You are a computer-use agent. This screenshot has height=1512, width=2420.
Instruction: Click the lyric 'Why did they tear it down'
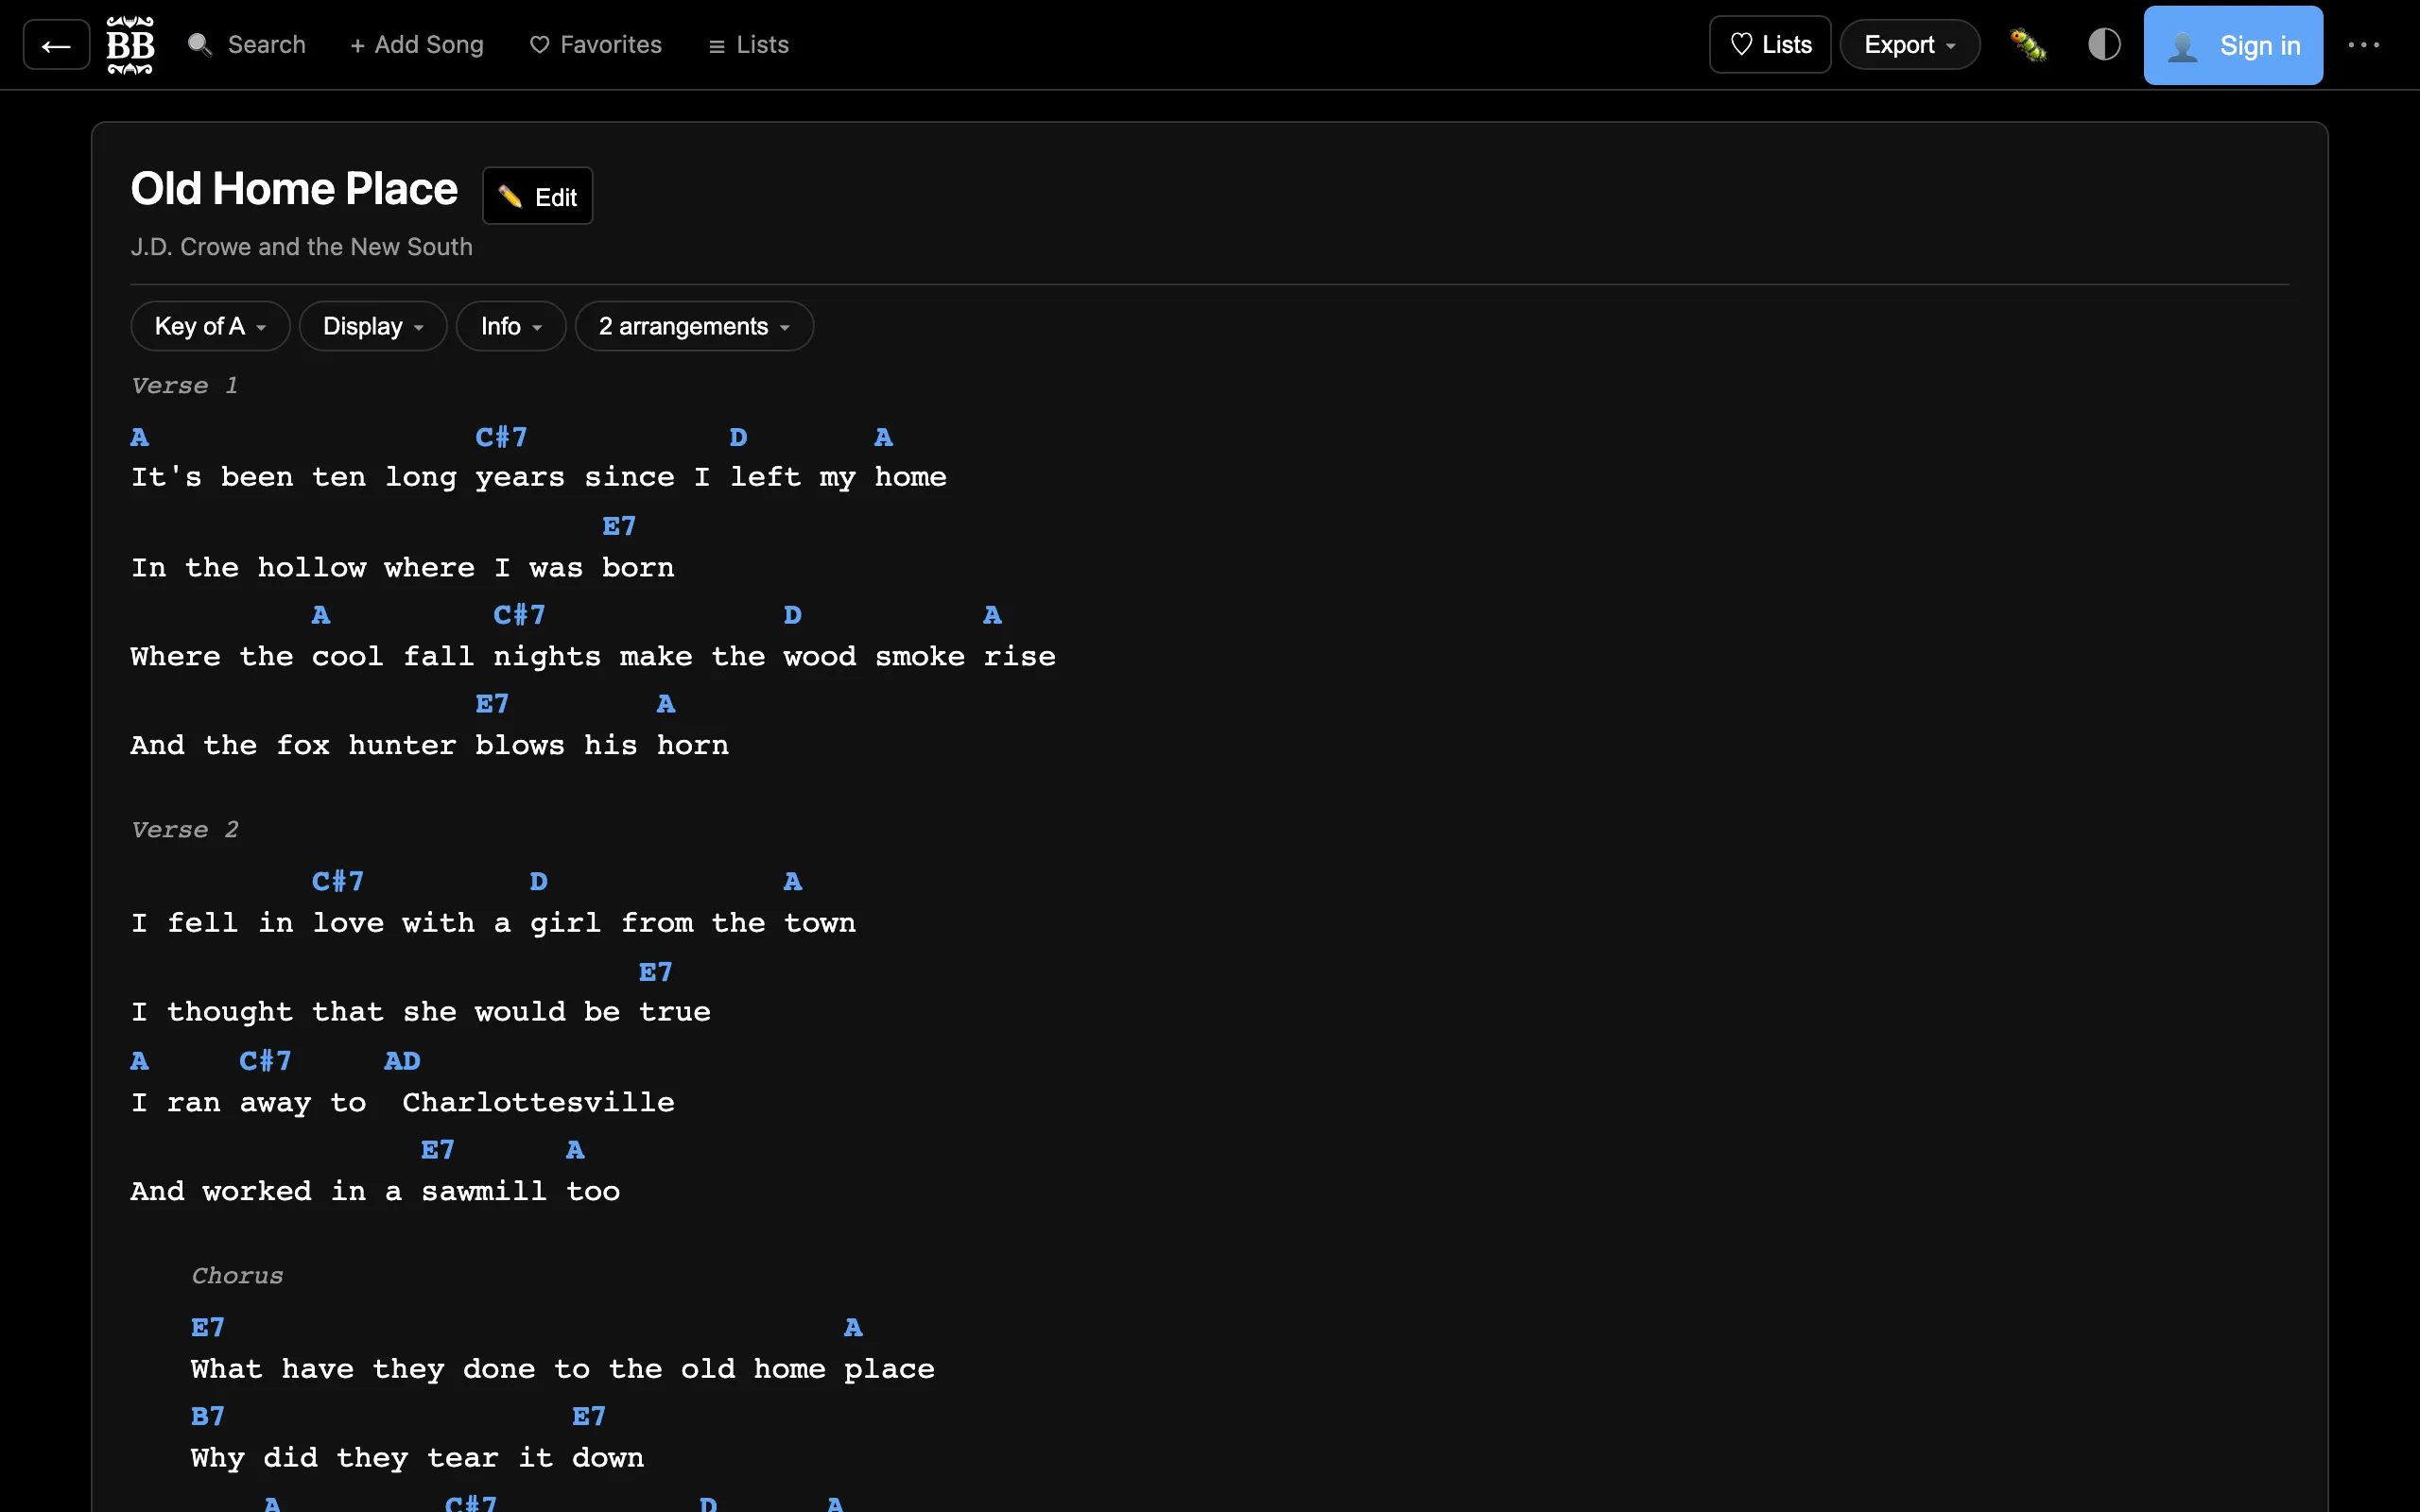(x=417, y=1458)
